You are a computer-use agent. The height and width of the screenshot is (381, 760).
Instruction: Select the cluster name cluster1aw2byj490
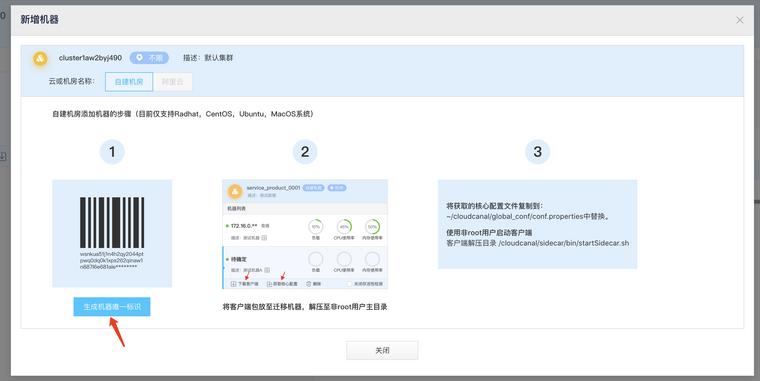click(91, 58)
